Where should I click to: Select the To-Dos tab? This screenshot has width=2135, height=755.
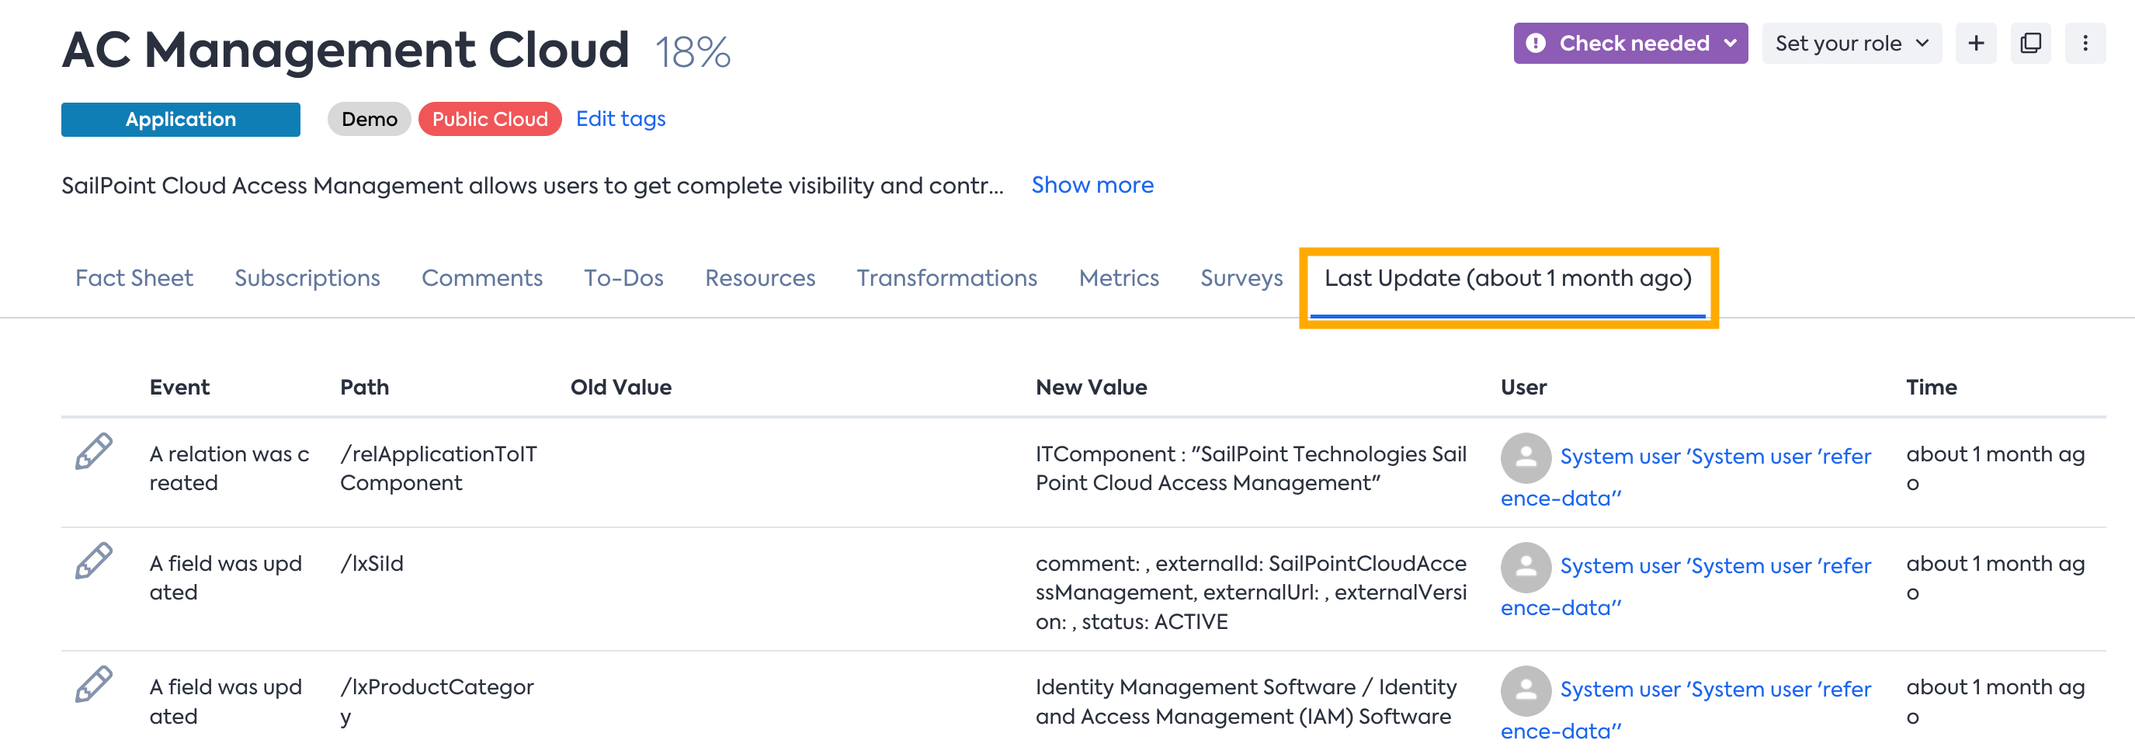[x=624, y=278]
